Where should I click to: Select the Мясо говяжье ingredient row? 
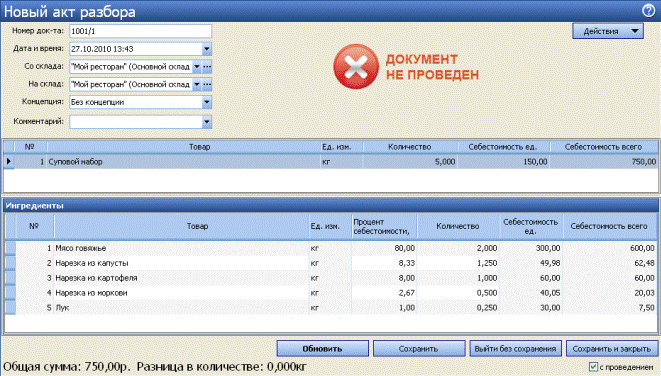click(x=330, y=248)
